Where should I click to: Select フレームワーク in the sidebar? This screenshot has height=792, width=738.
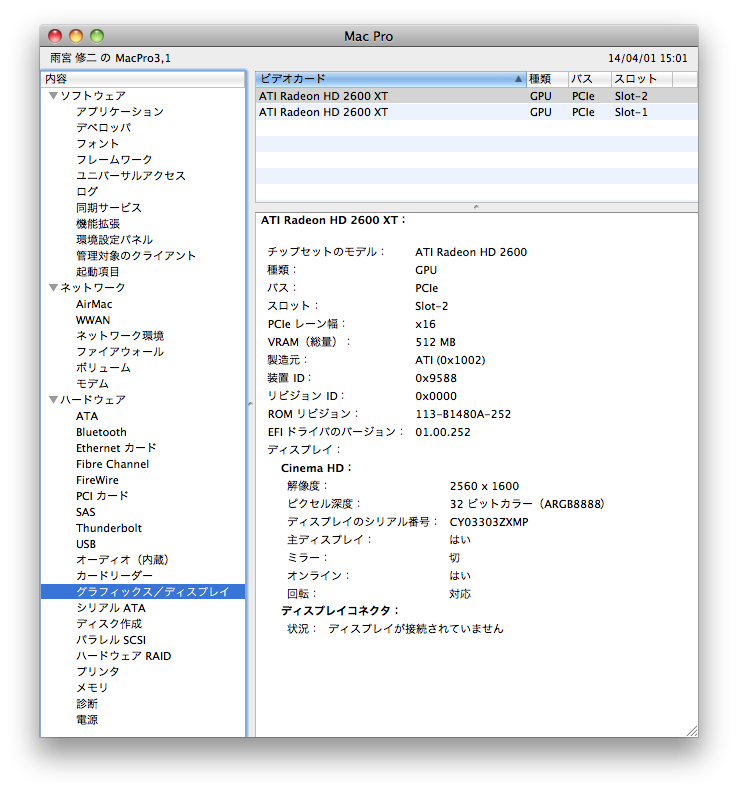point(114,160)
